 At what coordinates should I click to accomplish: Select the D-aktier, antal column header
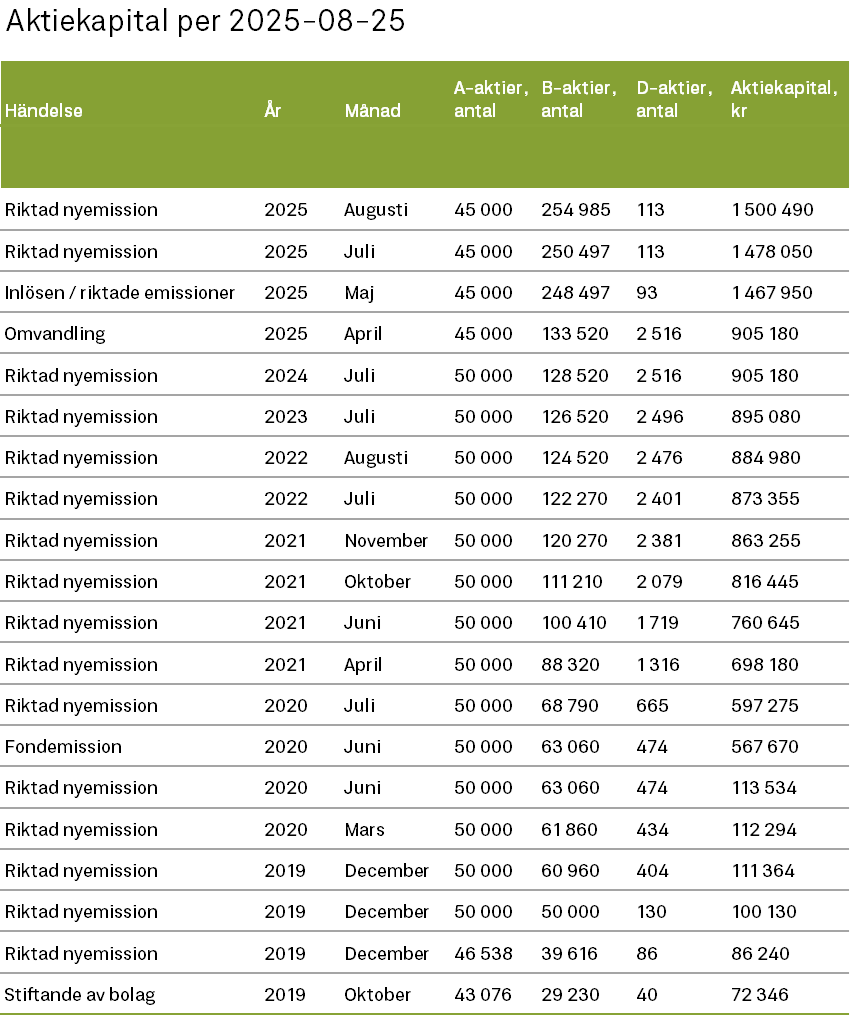[x=674, y=99]
